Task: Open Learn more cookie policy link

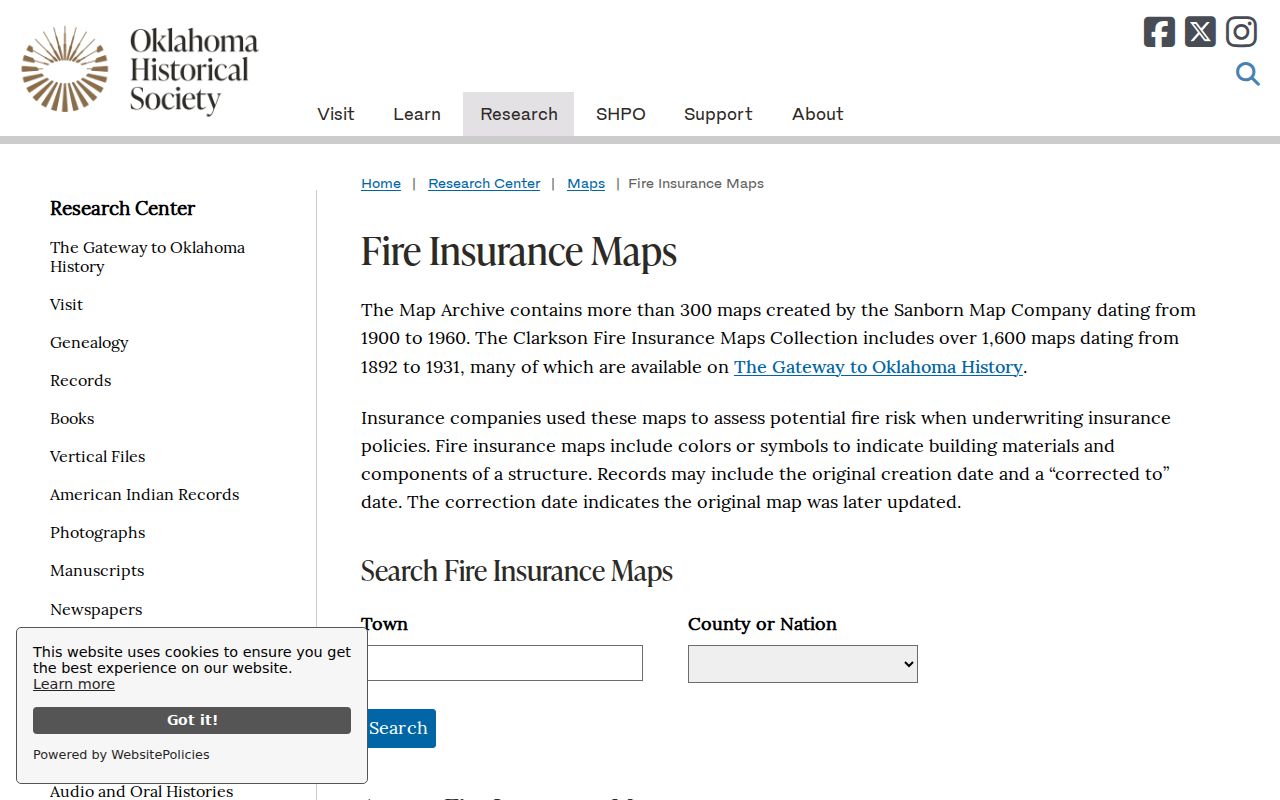Action: click(74, 684)
